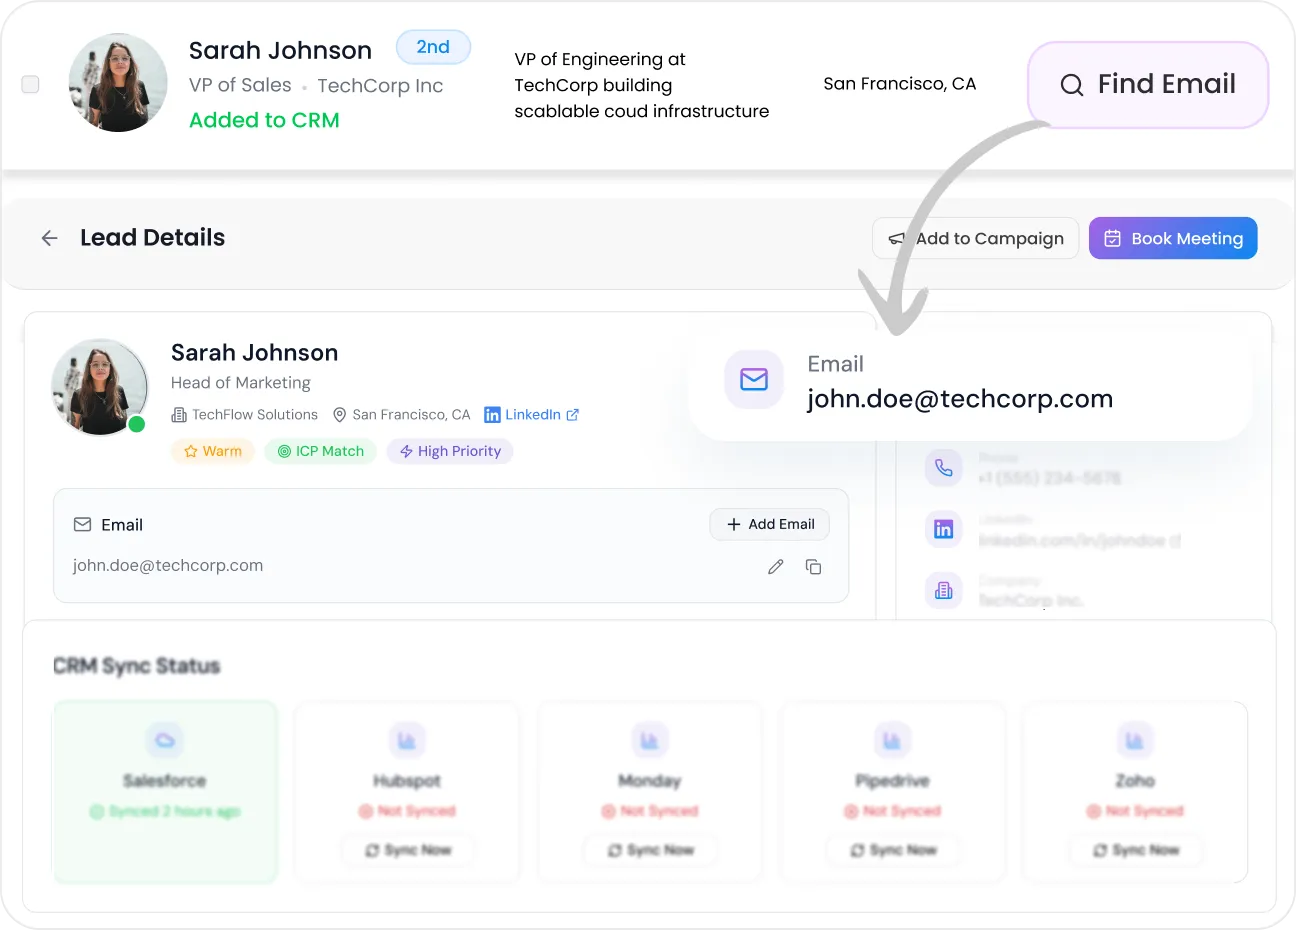Click the Hubspot integration icon
This screenshot has height=930, width=1296.
point(407,741)
